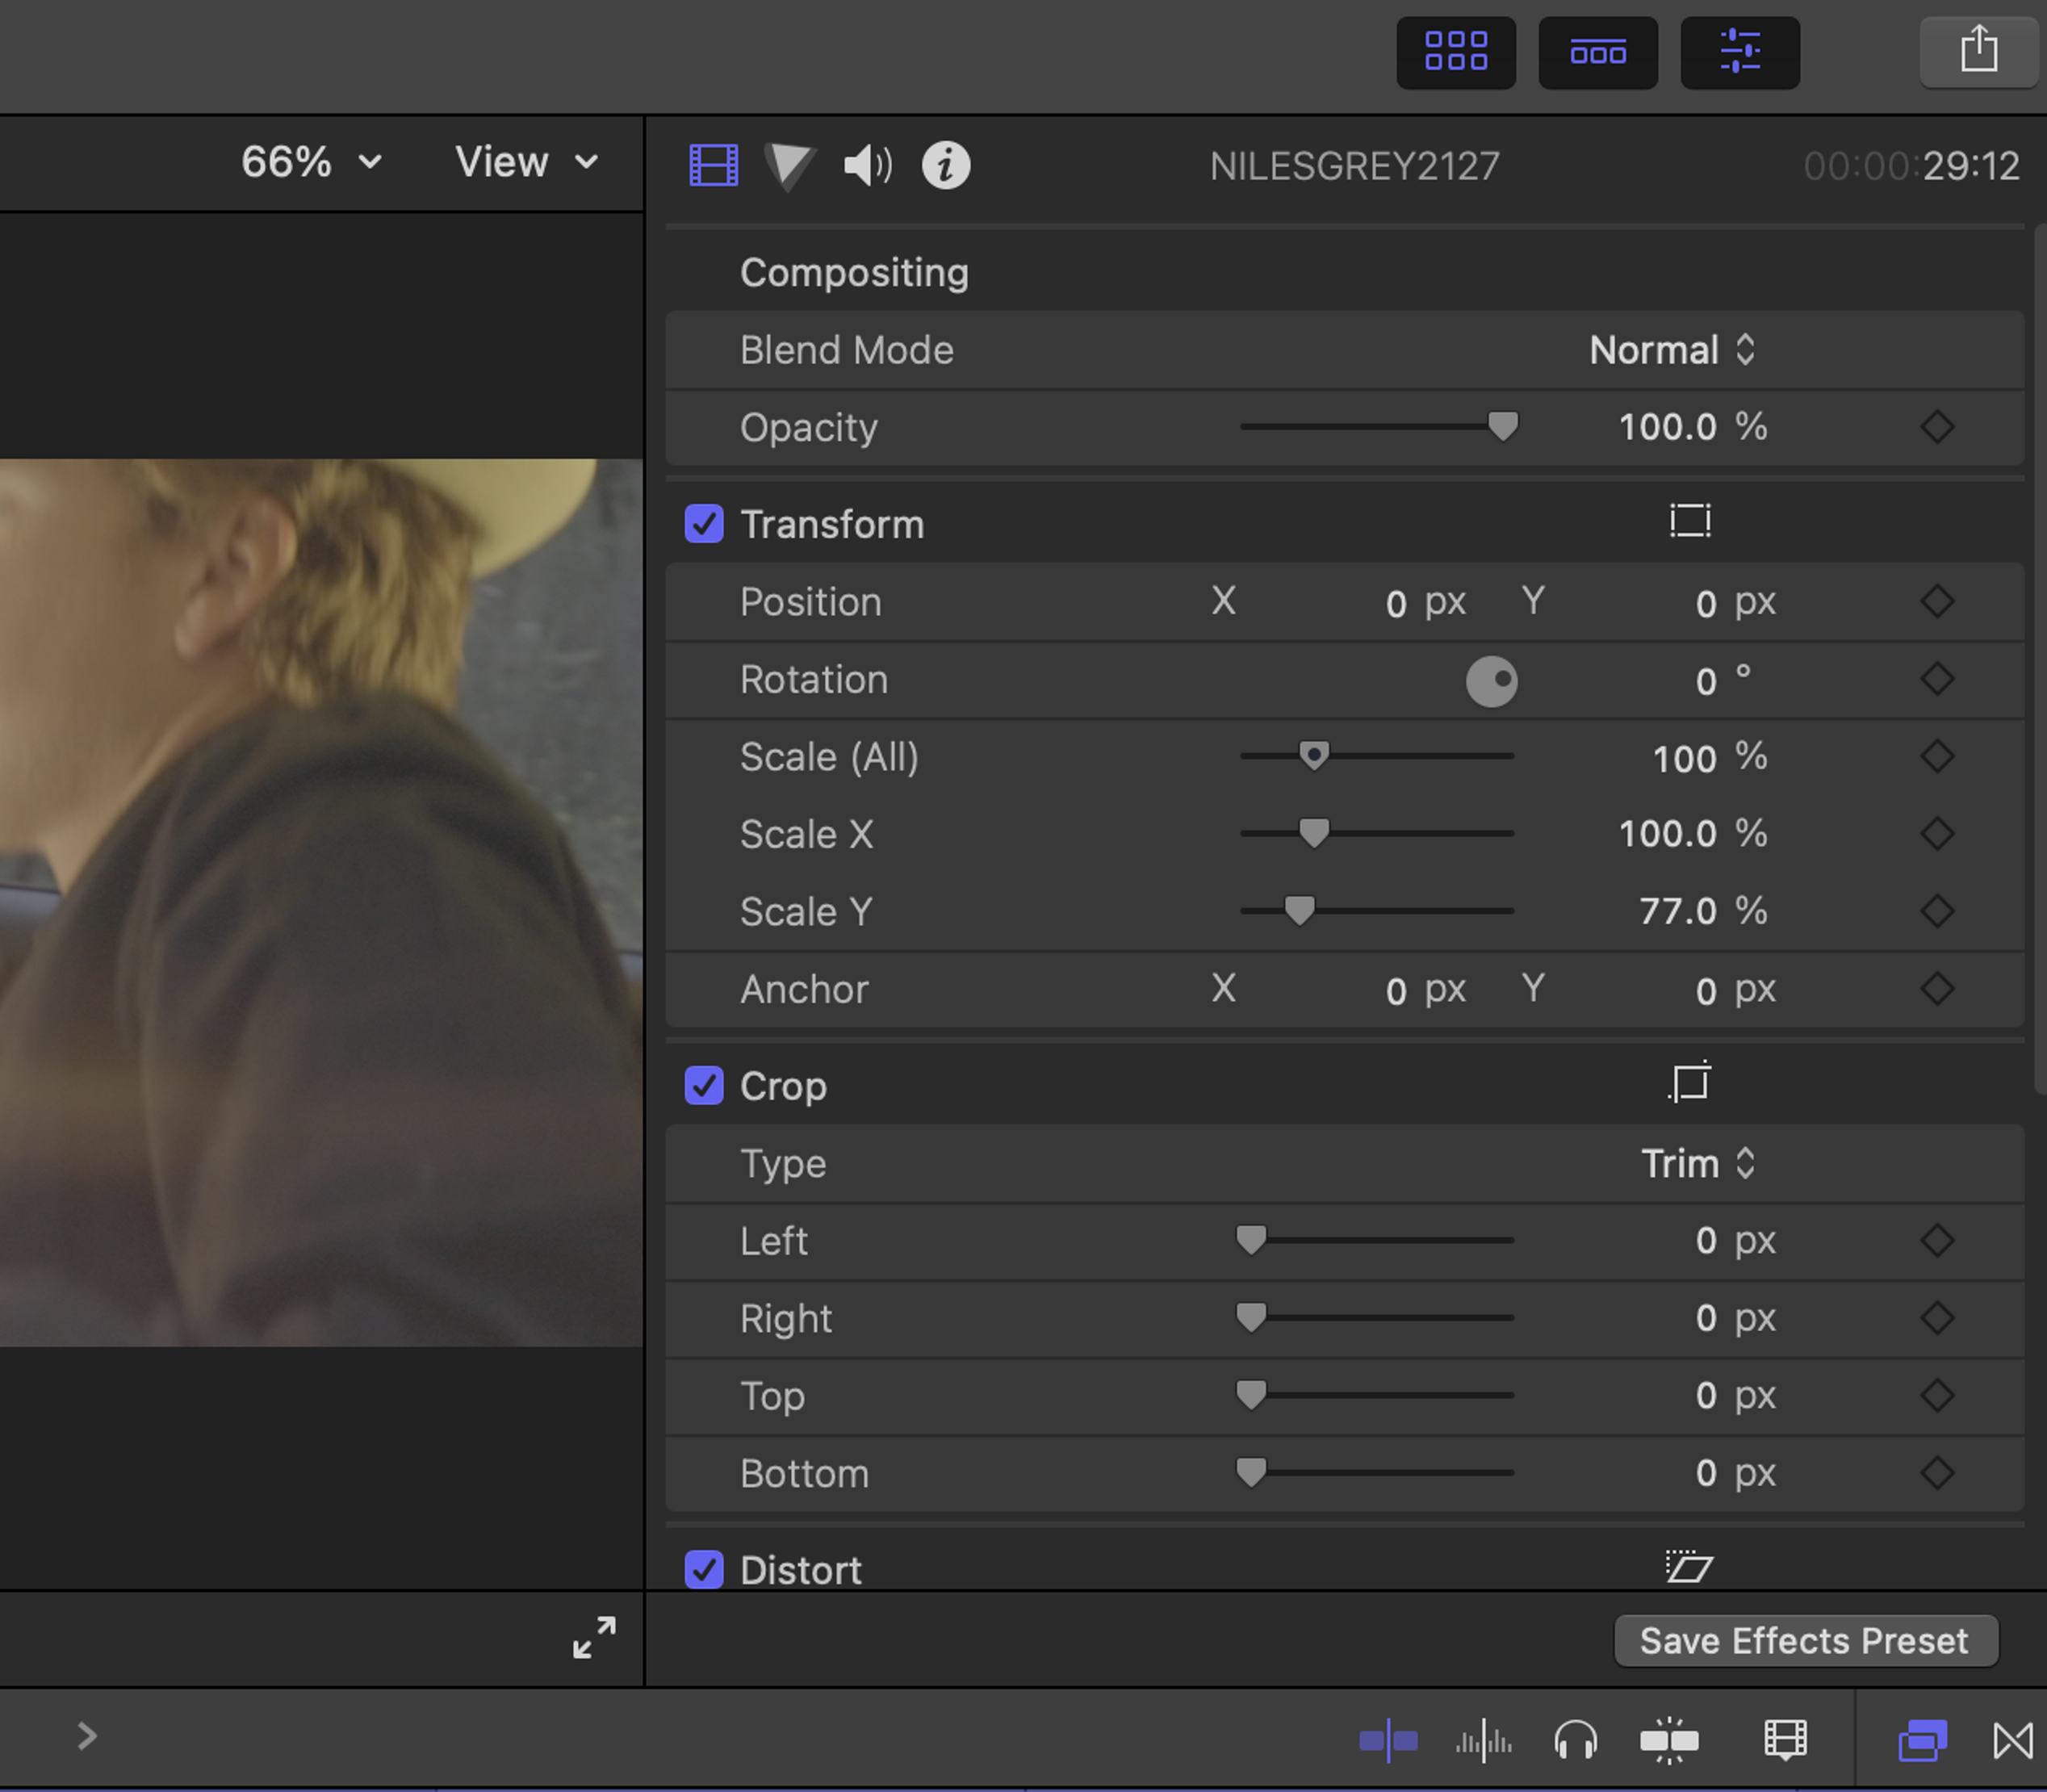Open clip appearance filmstrip options
2047x1792 pixels.
[x=1785, y=1741]
